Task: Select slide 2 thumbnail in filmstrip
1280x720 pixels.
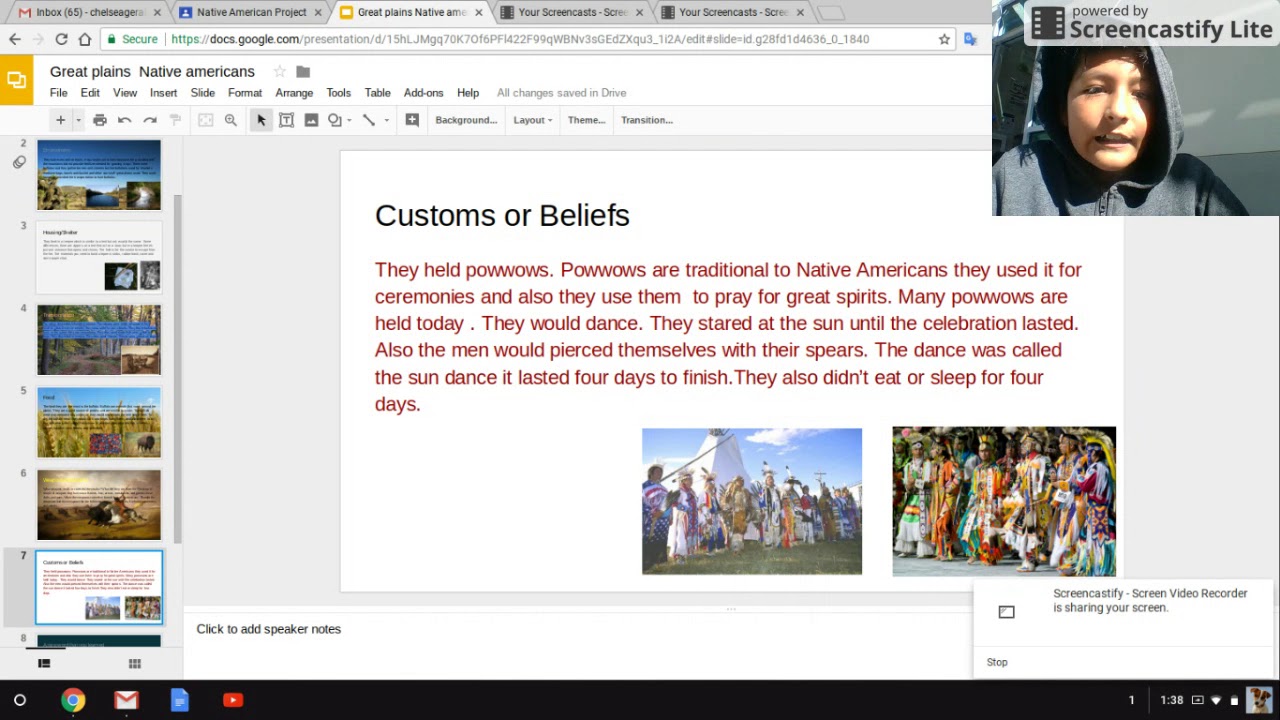Action: coord(99,175)
